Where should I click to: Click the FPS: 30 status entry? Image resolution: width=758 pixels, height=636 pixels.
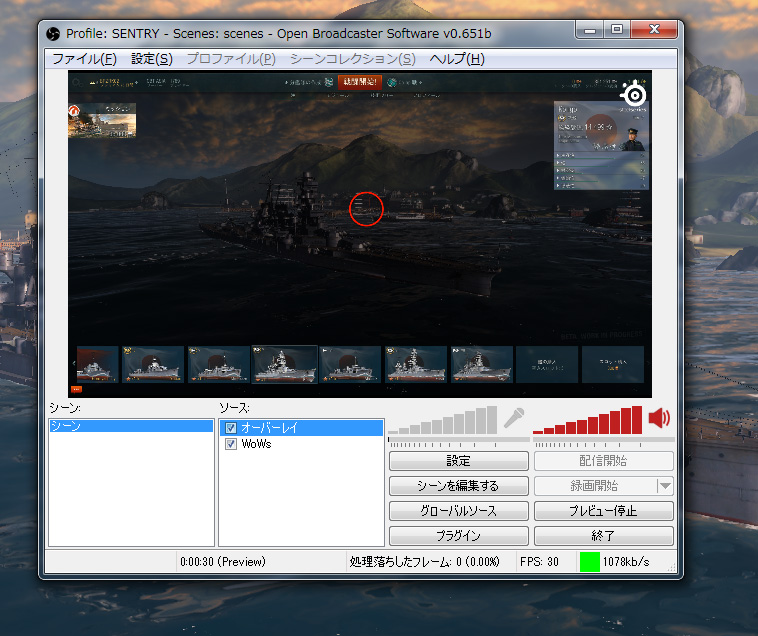539,562
